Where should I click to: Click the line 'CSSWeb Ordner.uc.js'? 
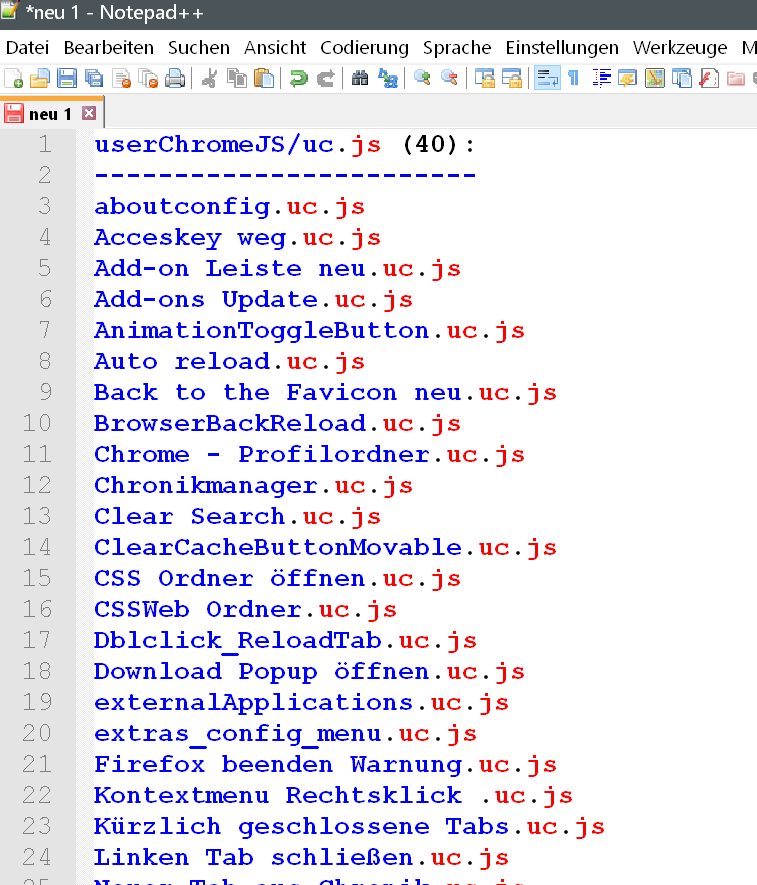pyautogui.click(x=245, y=610)
